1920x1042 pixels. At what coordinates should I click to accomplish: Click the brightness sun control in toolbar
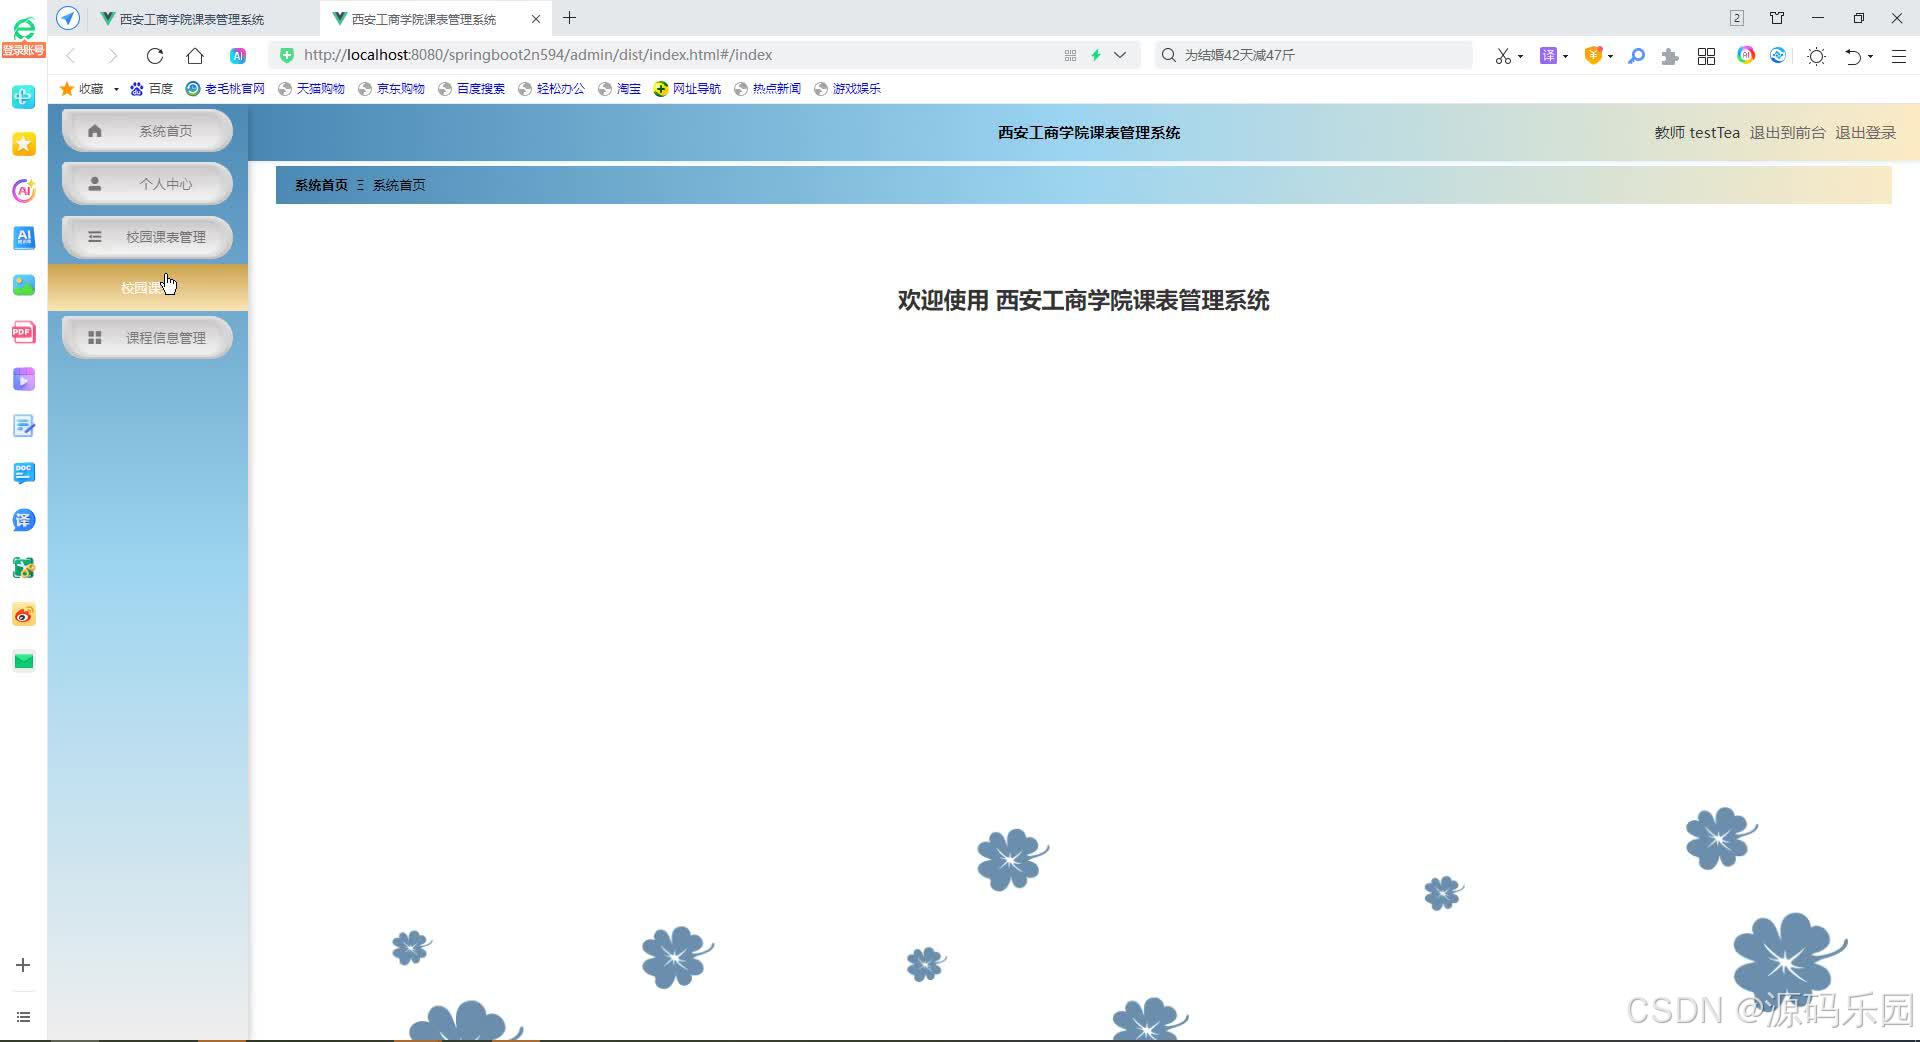click(1816, 56)
